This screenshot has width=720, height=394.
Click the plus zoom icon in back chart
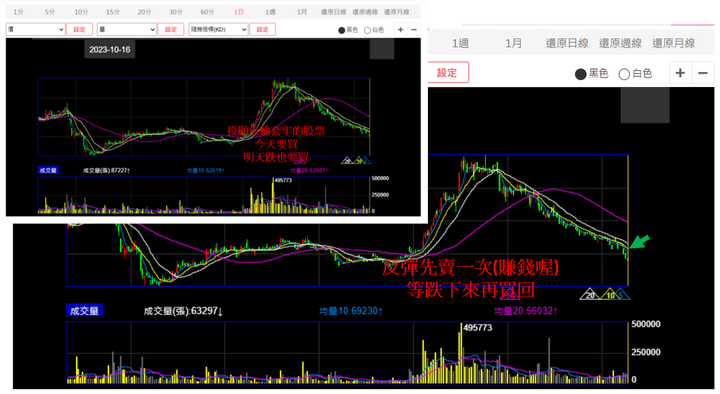(x=680, y=73)
